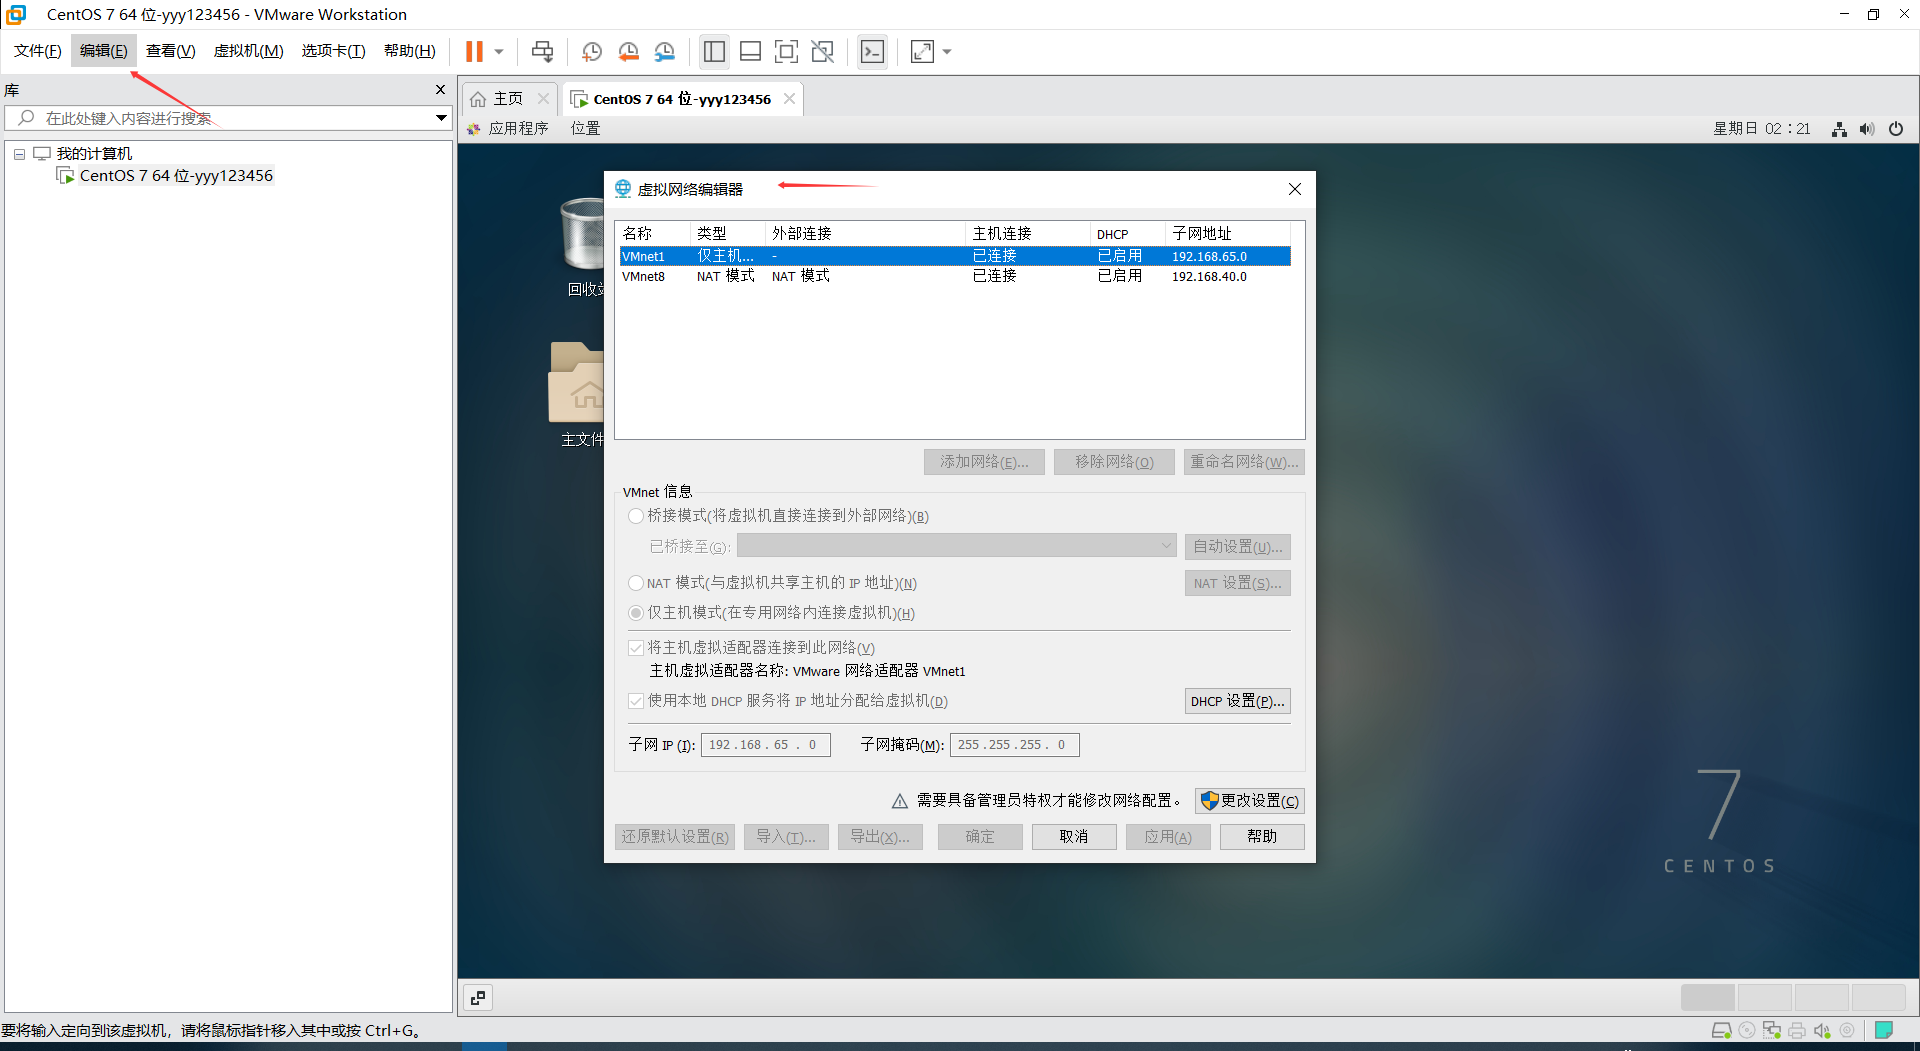
Task: Toggle the thumbnail bar view icon
Action: click(750, 51)
